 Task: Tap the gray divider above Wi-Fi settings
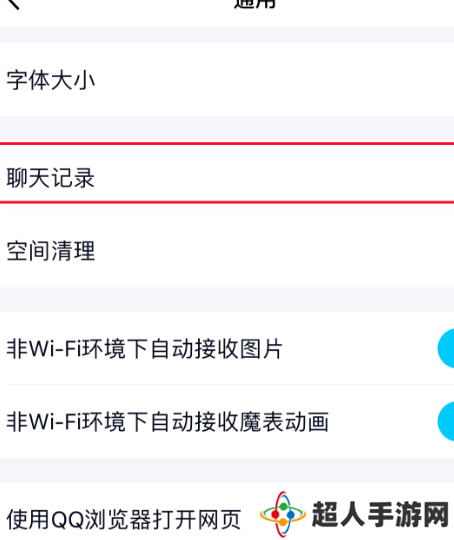[x=227, y=299]
